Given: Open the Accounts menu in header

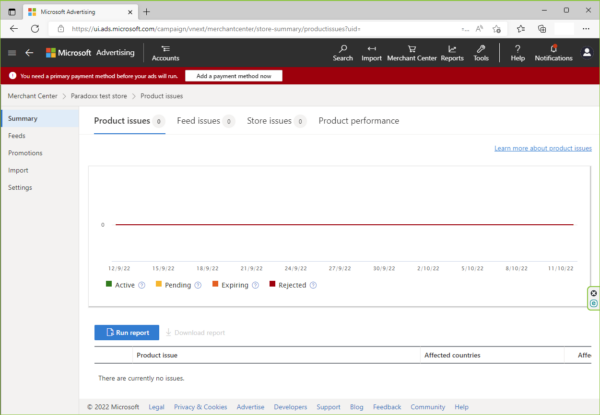Looking at the screenshot, I should [x=165, y=53].
